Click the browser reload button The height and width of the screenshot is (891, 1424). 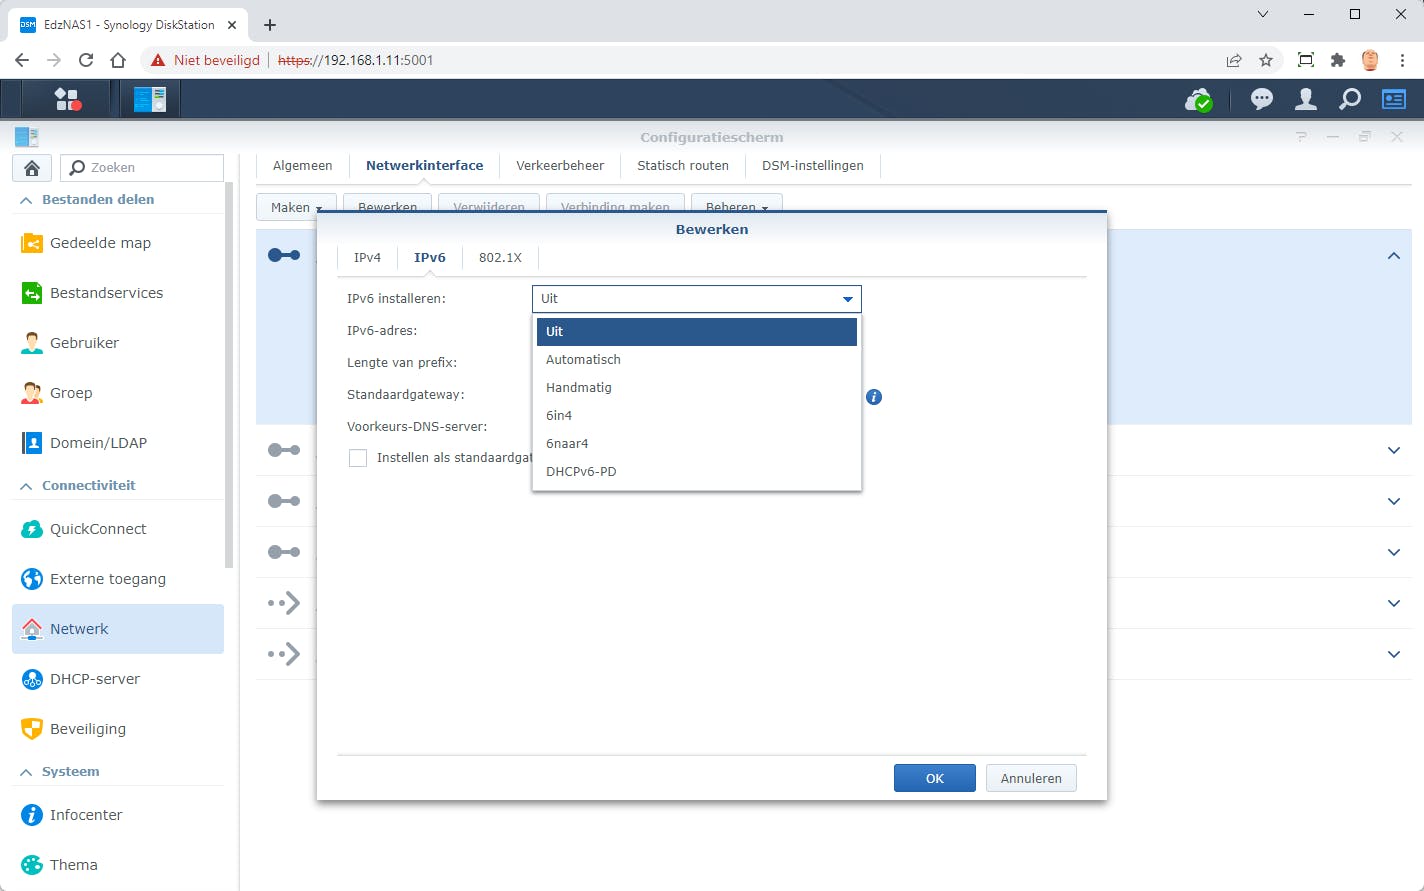click(x=86, y=60)
